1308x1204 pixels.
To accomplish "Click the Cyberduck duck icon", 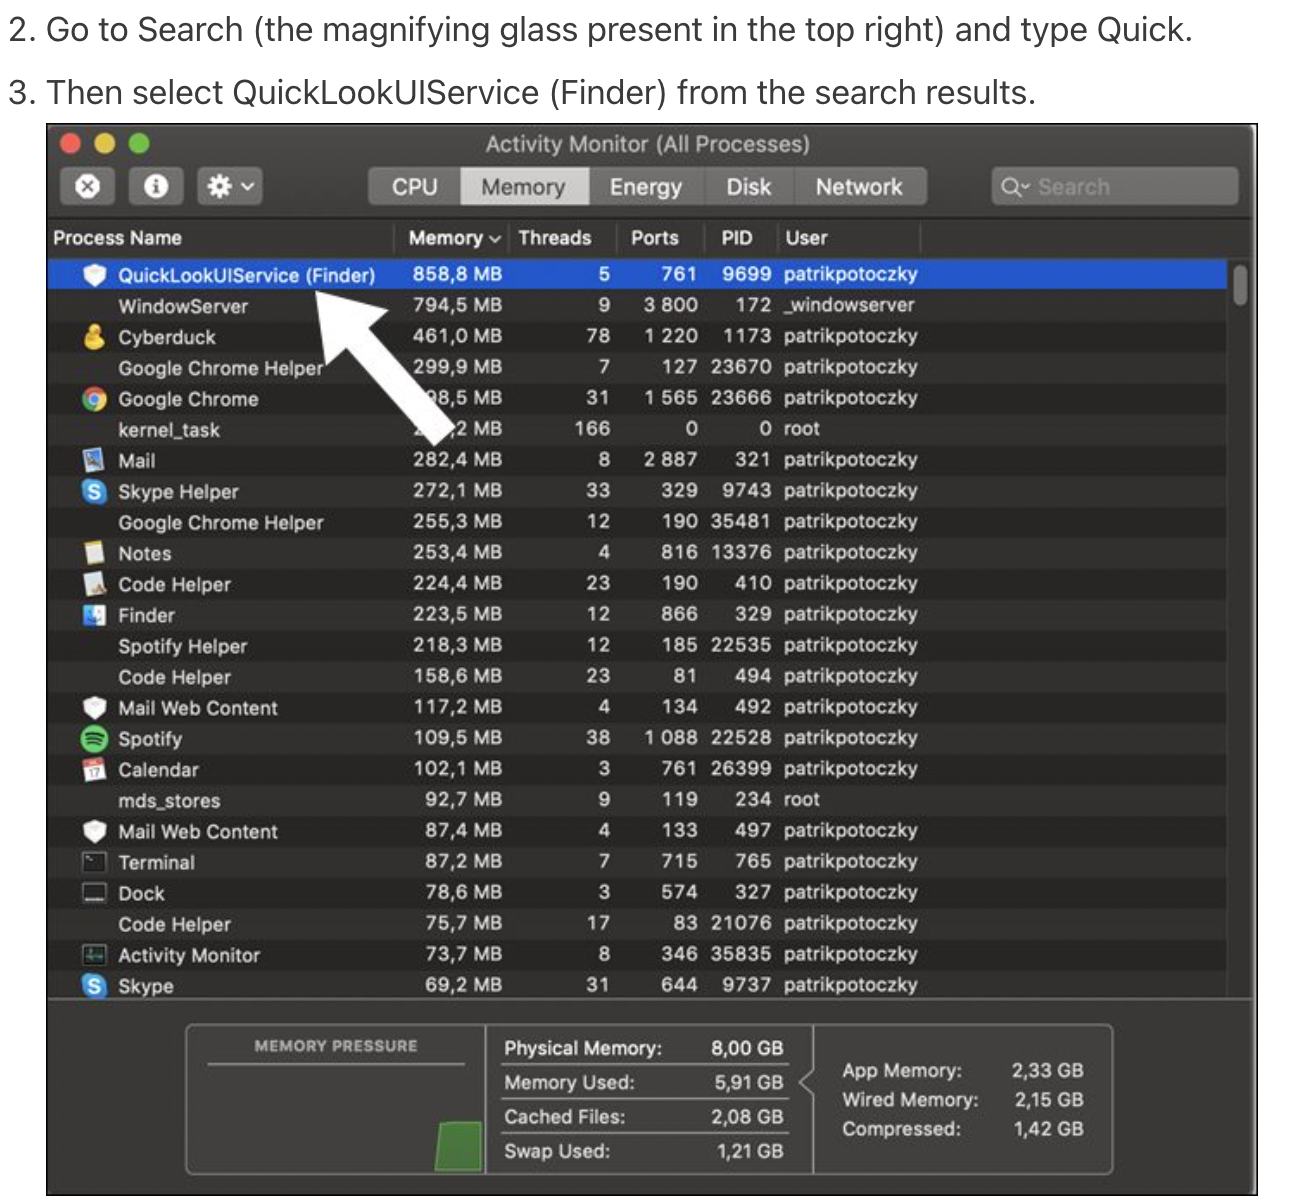I will pyautogui.click(x=94, y=337).
